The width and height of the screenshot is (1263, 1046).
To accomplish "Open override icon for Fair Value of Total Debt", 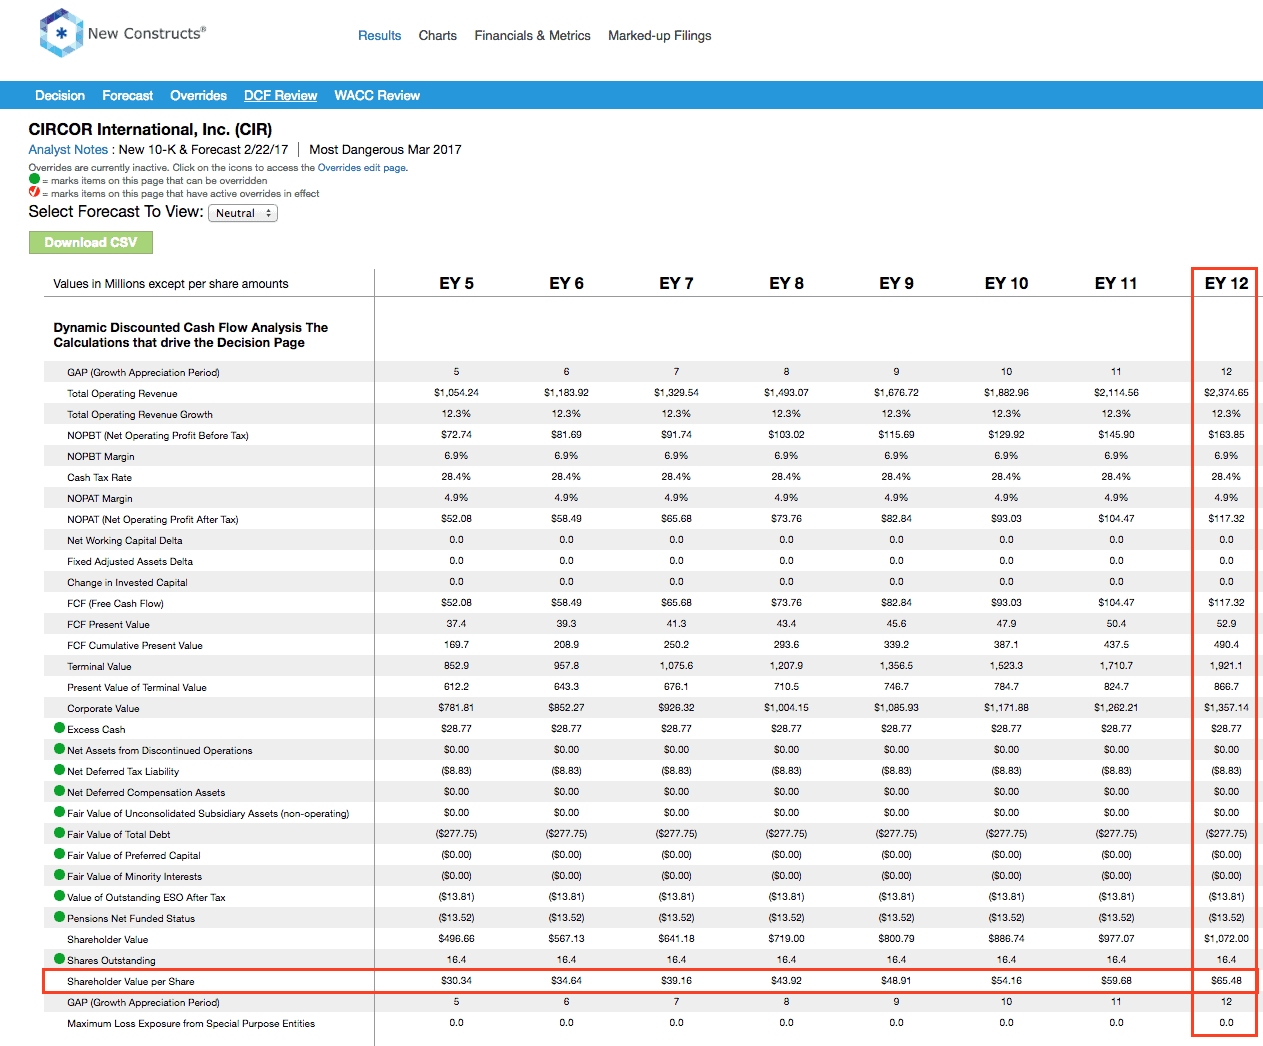I will pos(60,833).
